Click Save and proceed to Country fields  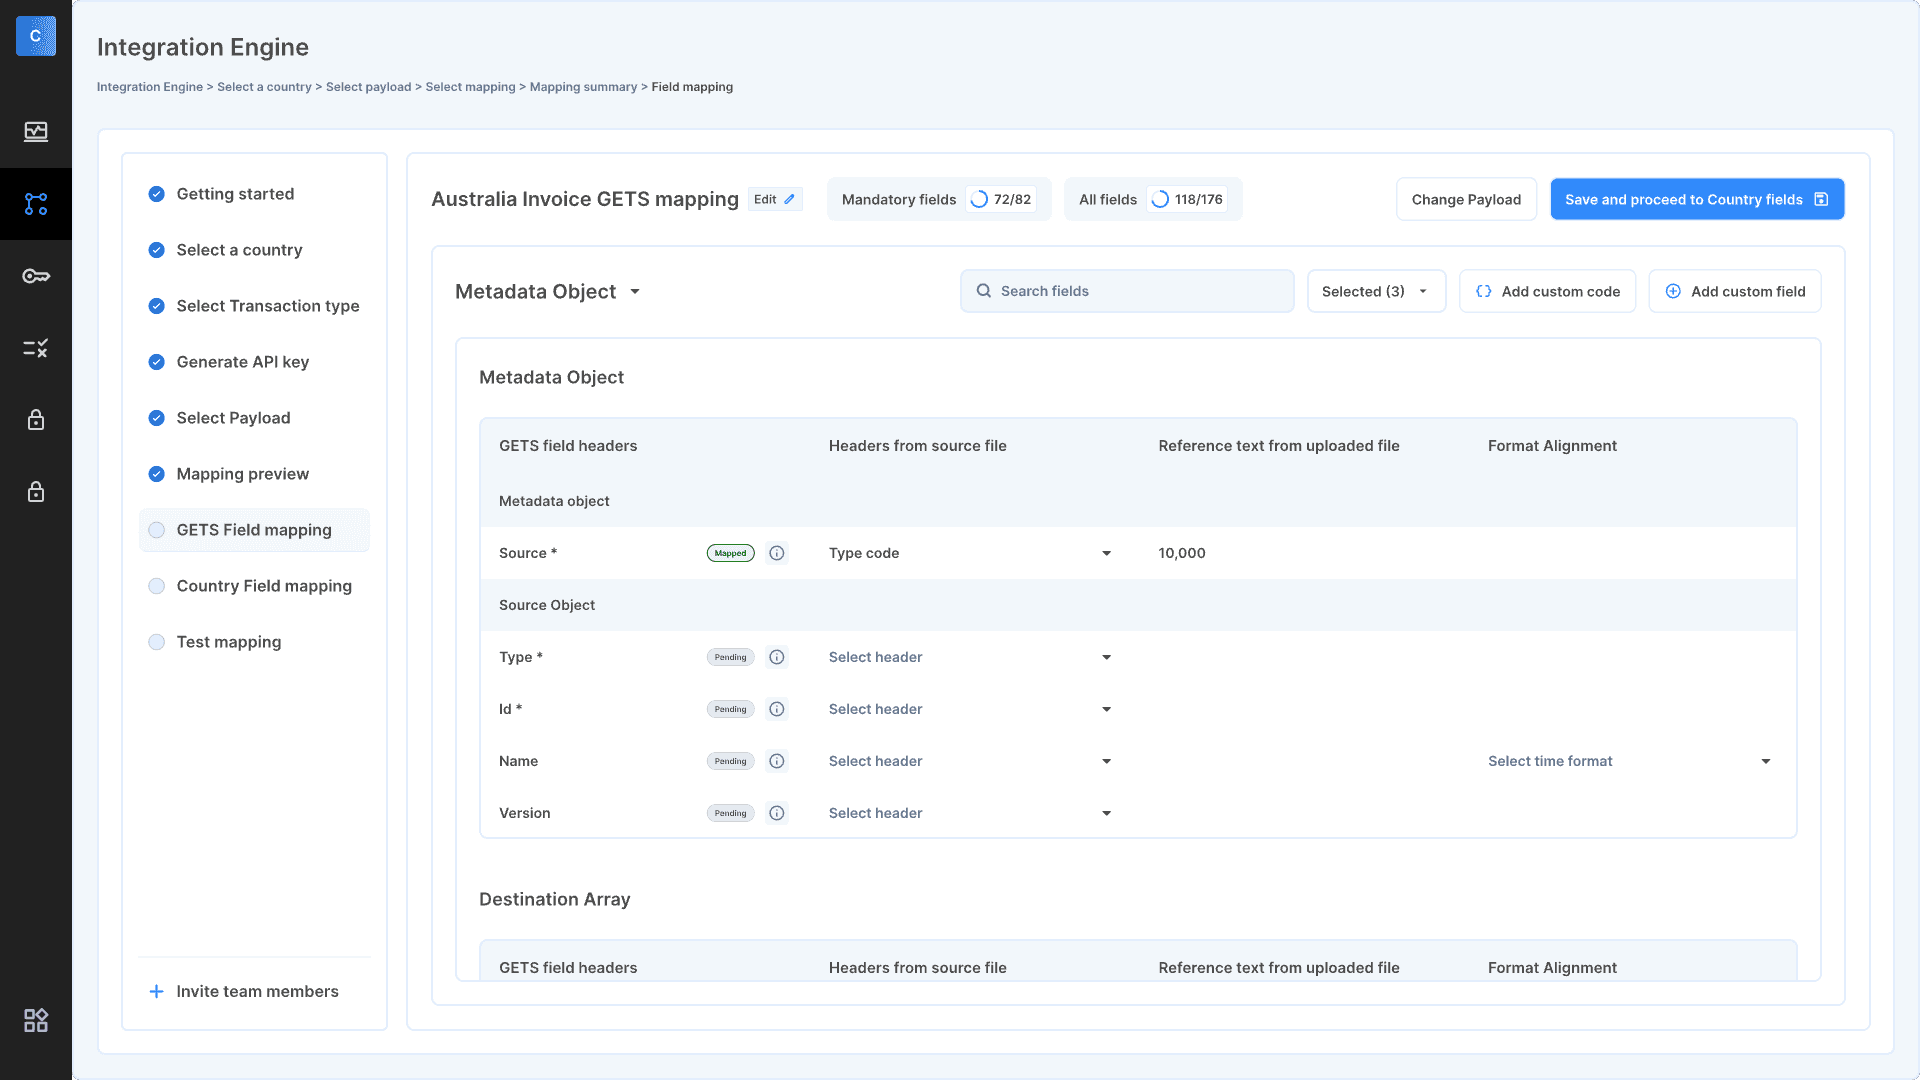pyautogui.click(x=1697, y=199)
